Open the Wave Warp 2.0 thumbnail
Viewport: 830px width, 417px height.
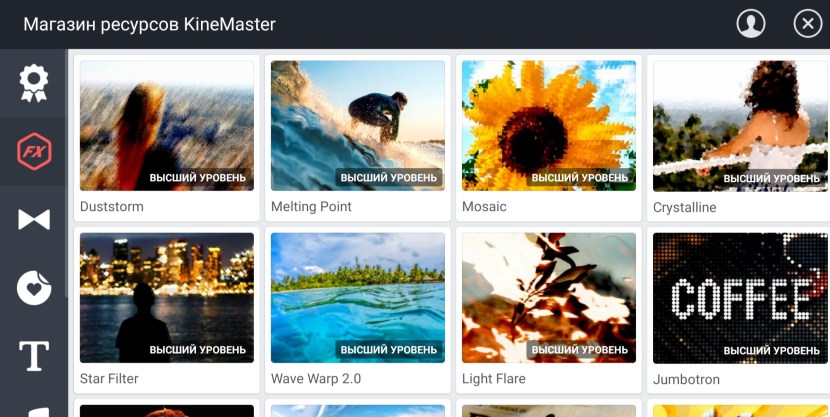[x=358, y=298]
